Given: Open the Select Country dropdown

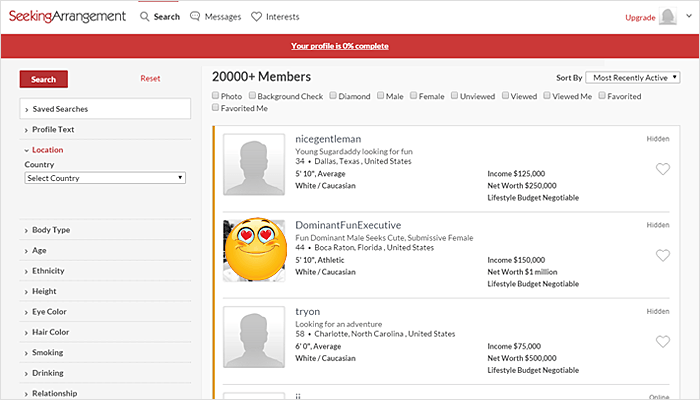Looking at the screenshot, I should 105,178.
